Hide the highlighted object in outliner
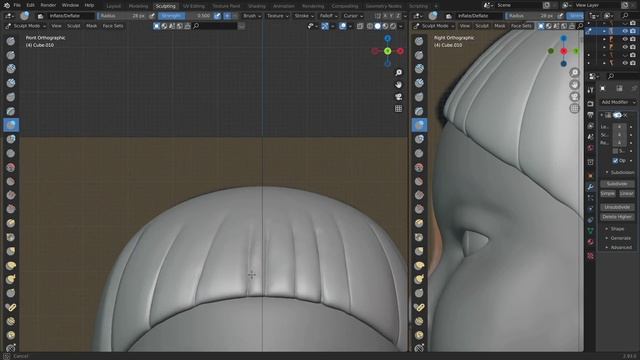Screen dimensions: 640x360 pyautogui.click(x=625, y=31)
